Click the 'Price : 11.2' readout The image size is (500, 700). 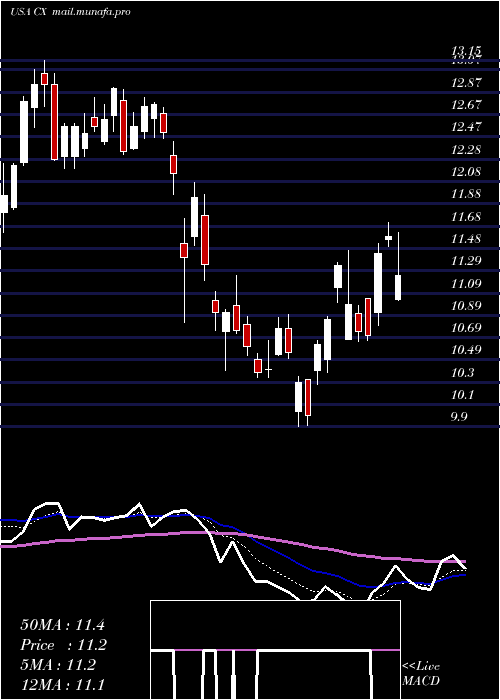(x=64, y=645)
